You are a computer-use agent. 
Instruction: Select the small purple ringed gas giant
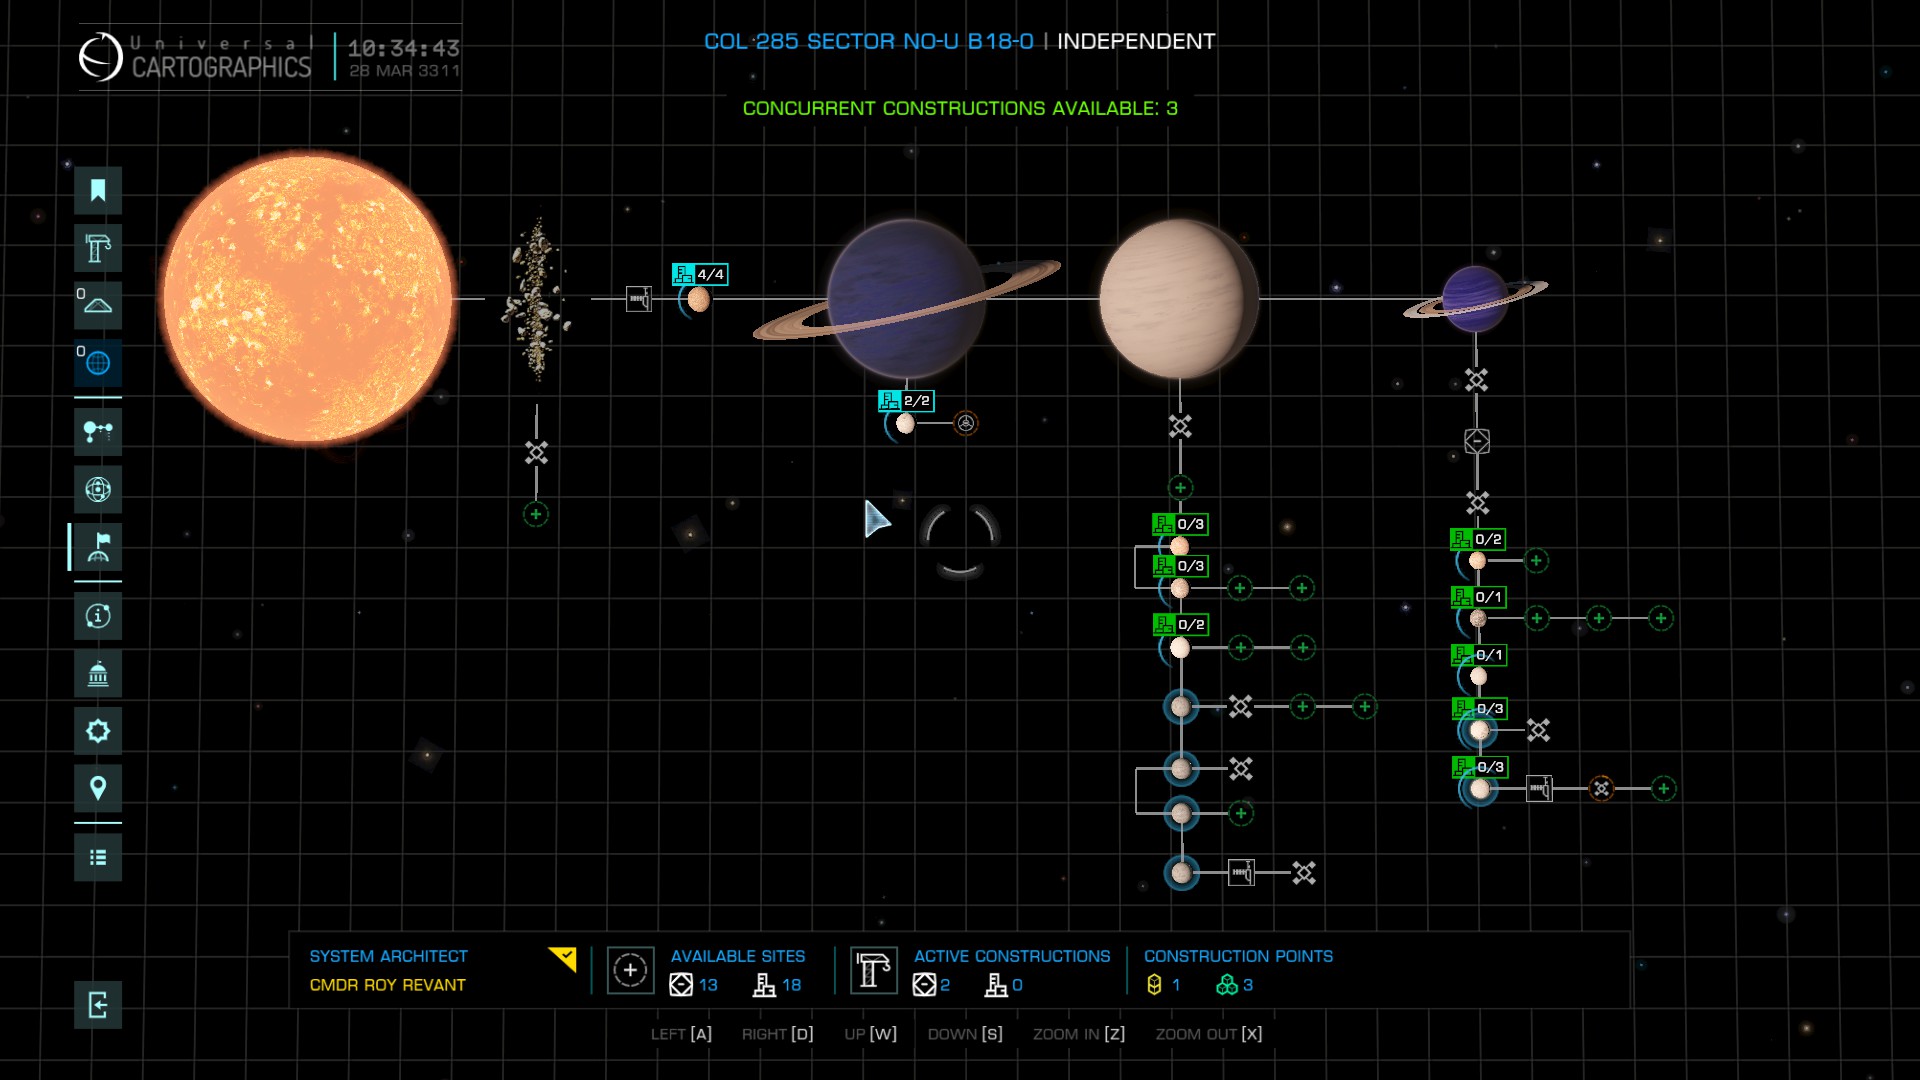(1475, 298)
